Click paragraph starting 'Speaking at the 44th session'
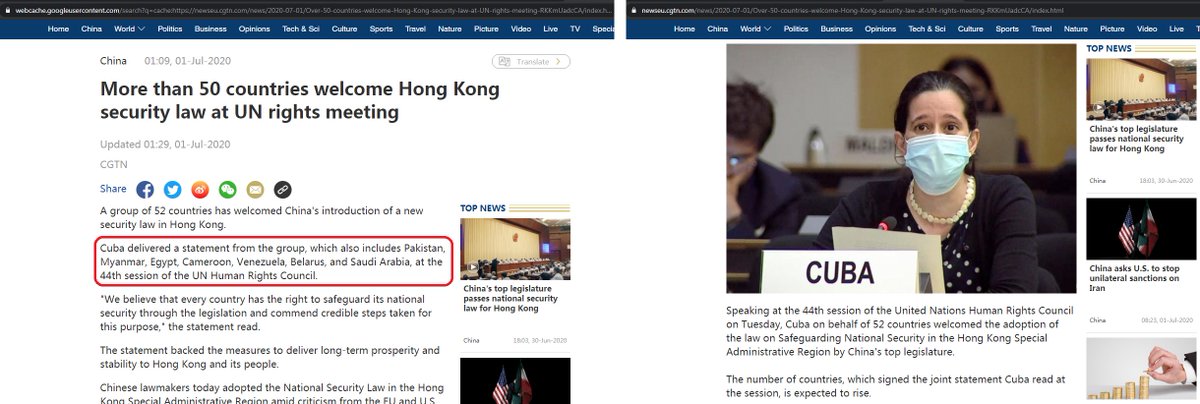1200x404 pixels. pos(899,331)
